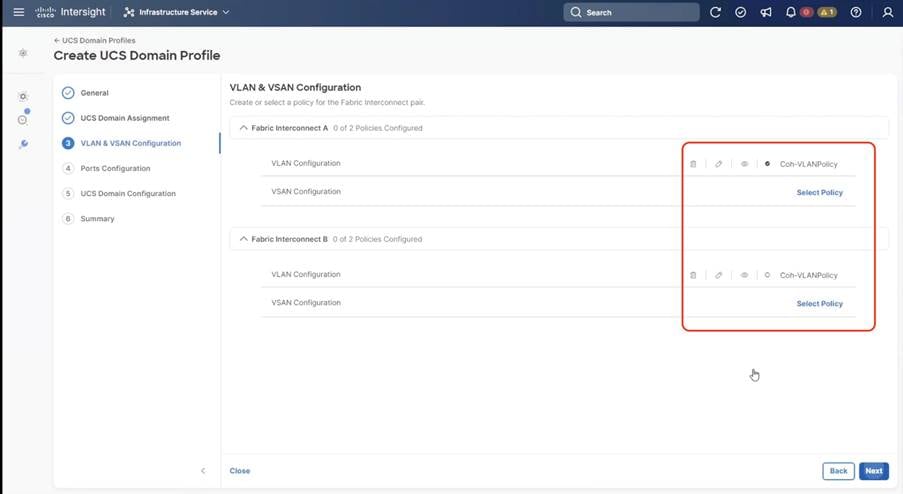Viewport: 903px width, 494px height.
Task: Open the notifications bell icon
Action: 791,12
